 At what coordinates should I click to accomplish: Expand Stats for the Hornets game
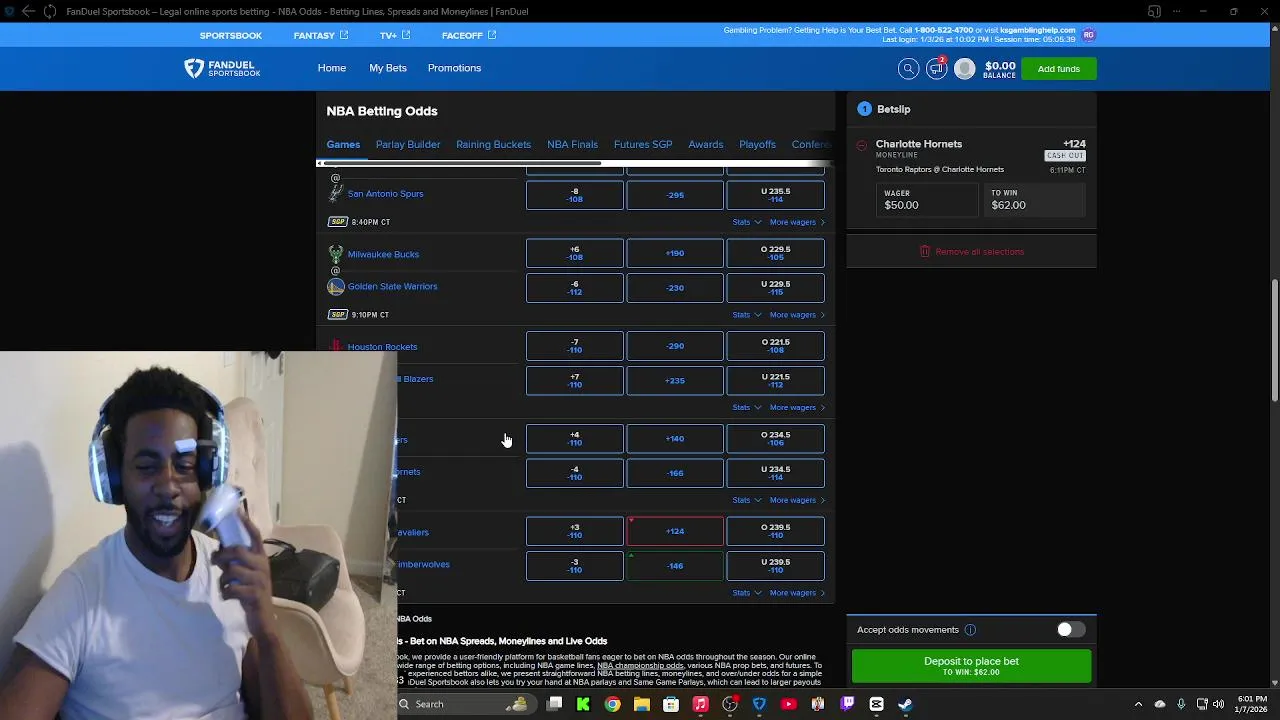pyautogui.click(x=747, y=500)
